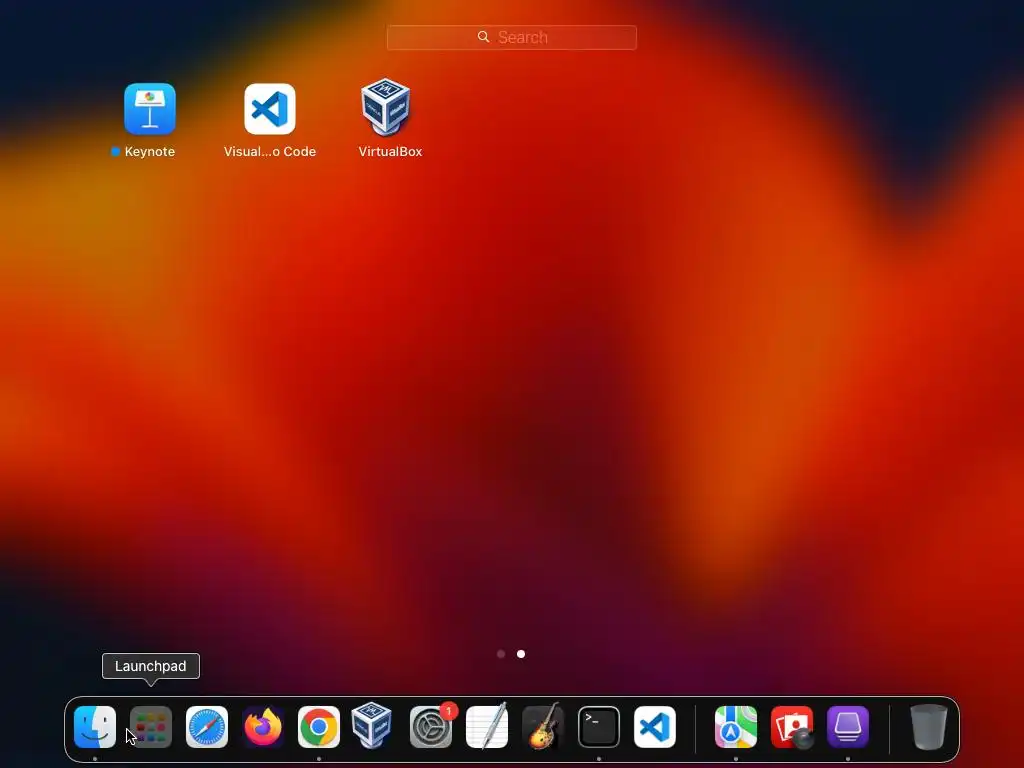Viewport: 1024px width, 768px height.
Task: Launch Photo Booth from the Dock
Action: pyautogui.click(x=792, y=727)
